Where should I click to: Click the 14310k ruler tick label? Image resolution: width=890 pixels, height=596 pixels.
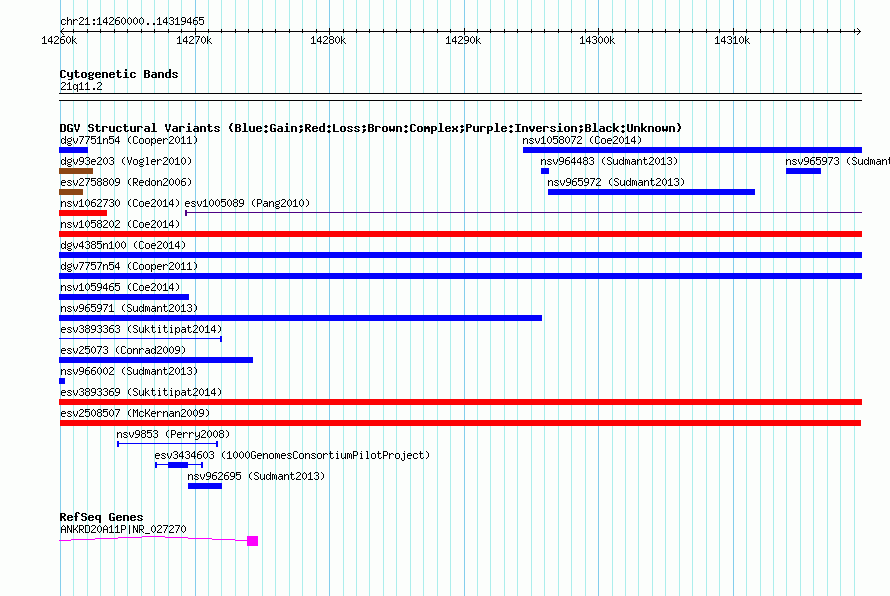click(x=732, y=40)
